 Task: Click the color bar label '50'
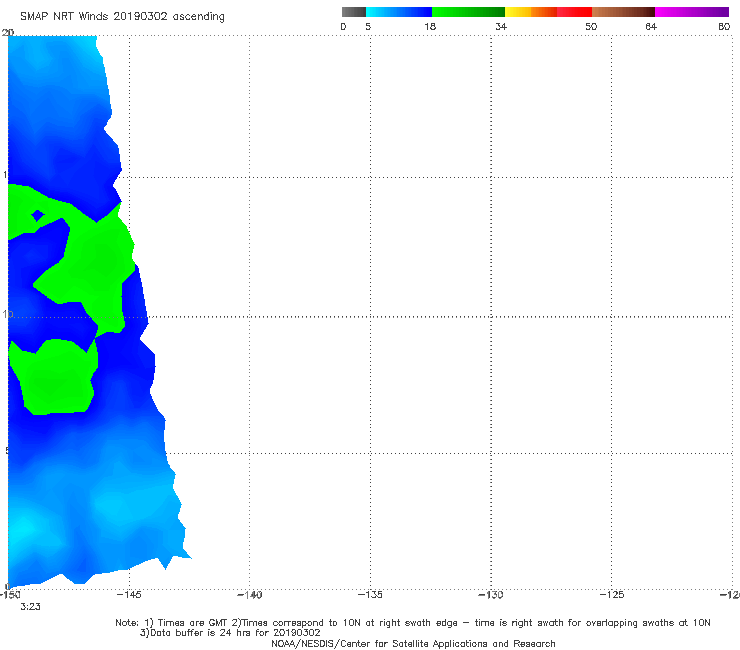click(x=591, y=26)
